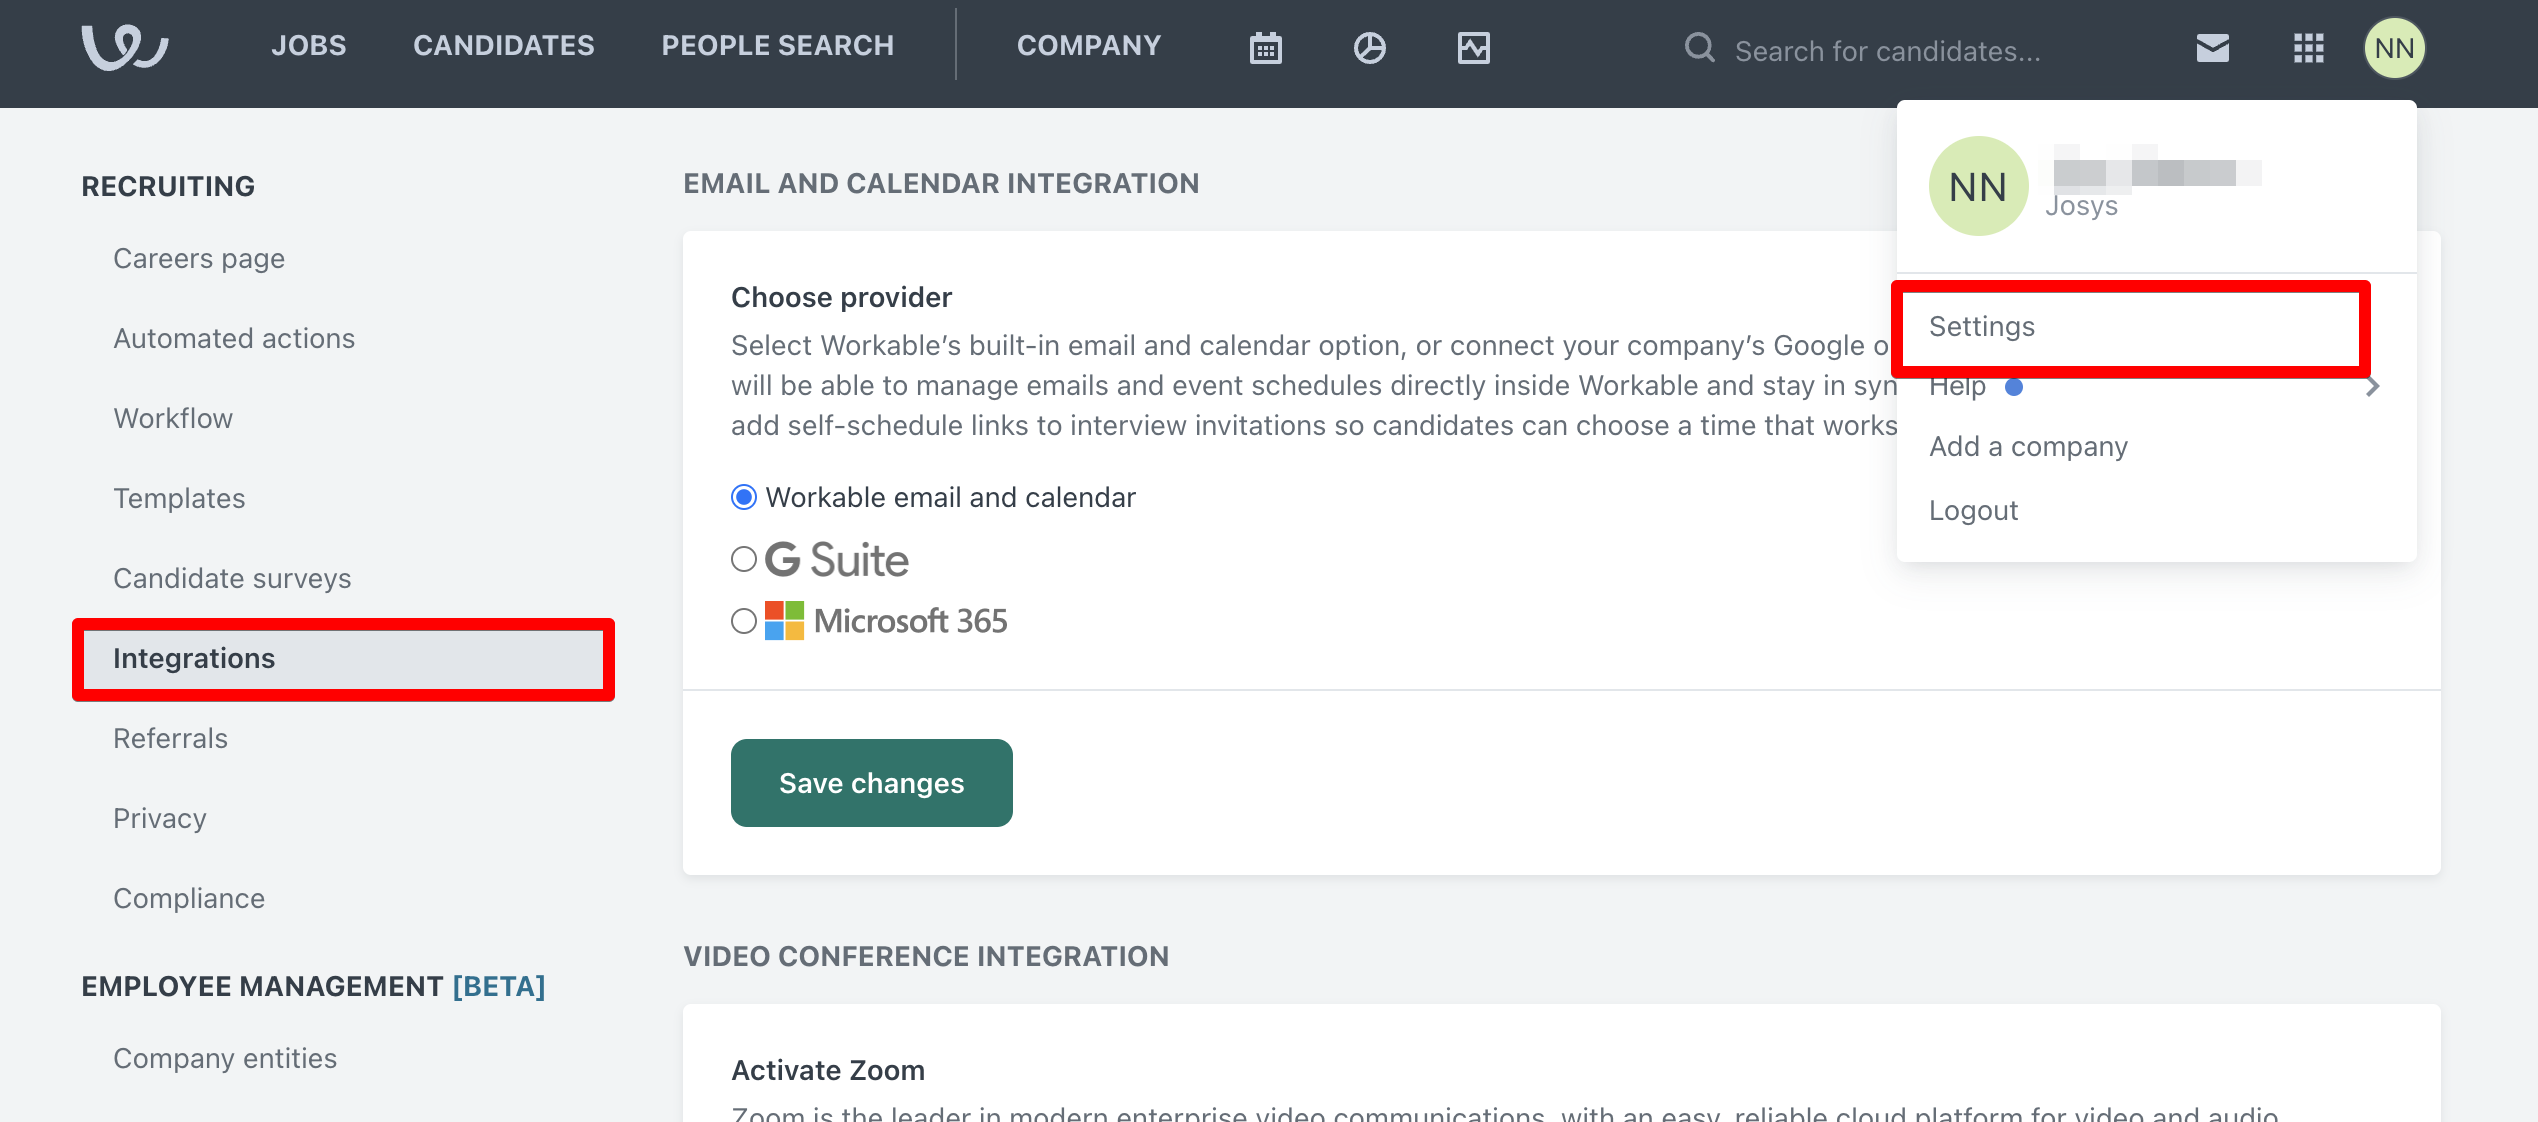Screen dimensions: 2538x1122
Task: Click the Save changes button
Action: point(871,783)
